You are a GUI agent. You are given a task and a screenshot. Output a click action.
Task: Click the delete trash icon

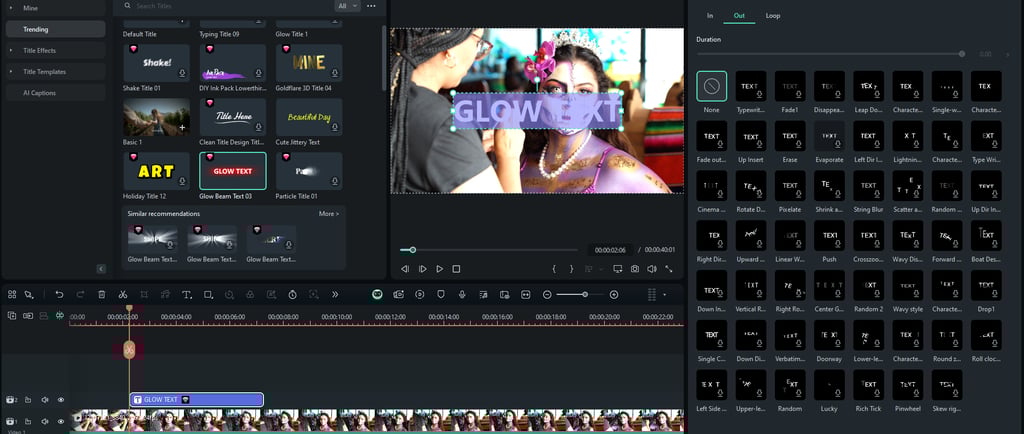pos(101,295)
